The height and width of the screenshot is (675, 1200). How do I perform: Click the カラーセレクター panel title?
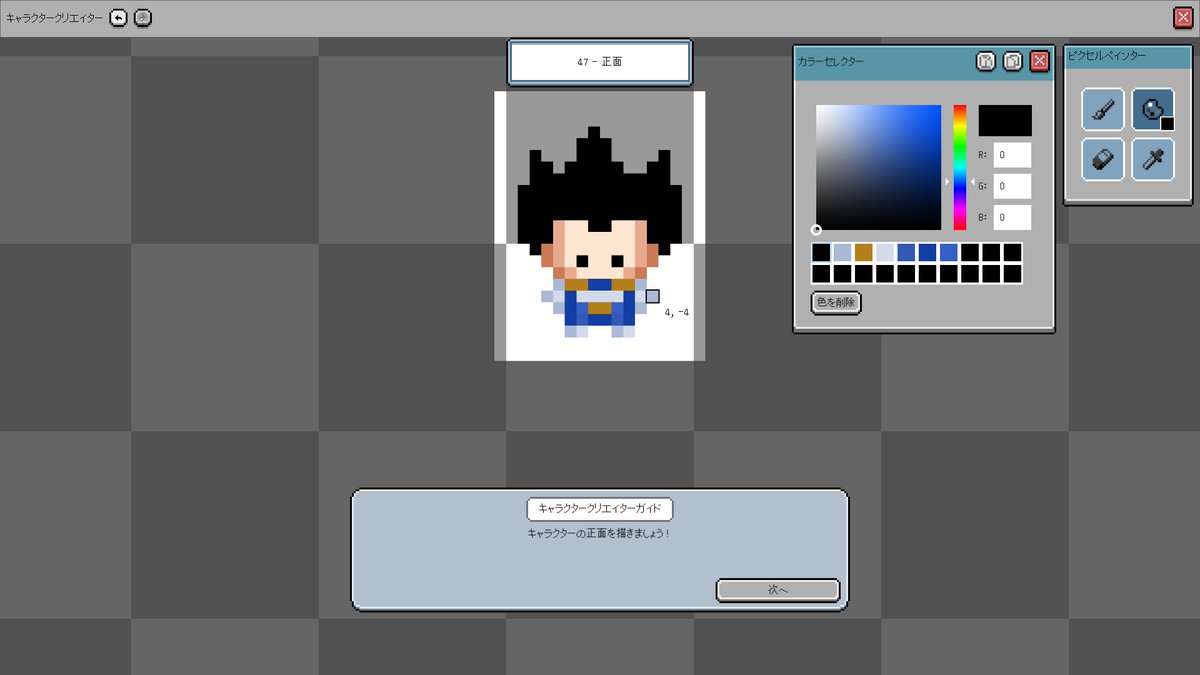(x=831, y=62)
